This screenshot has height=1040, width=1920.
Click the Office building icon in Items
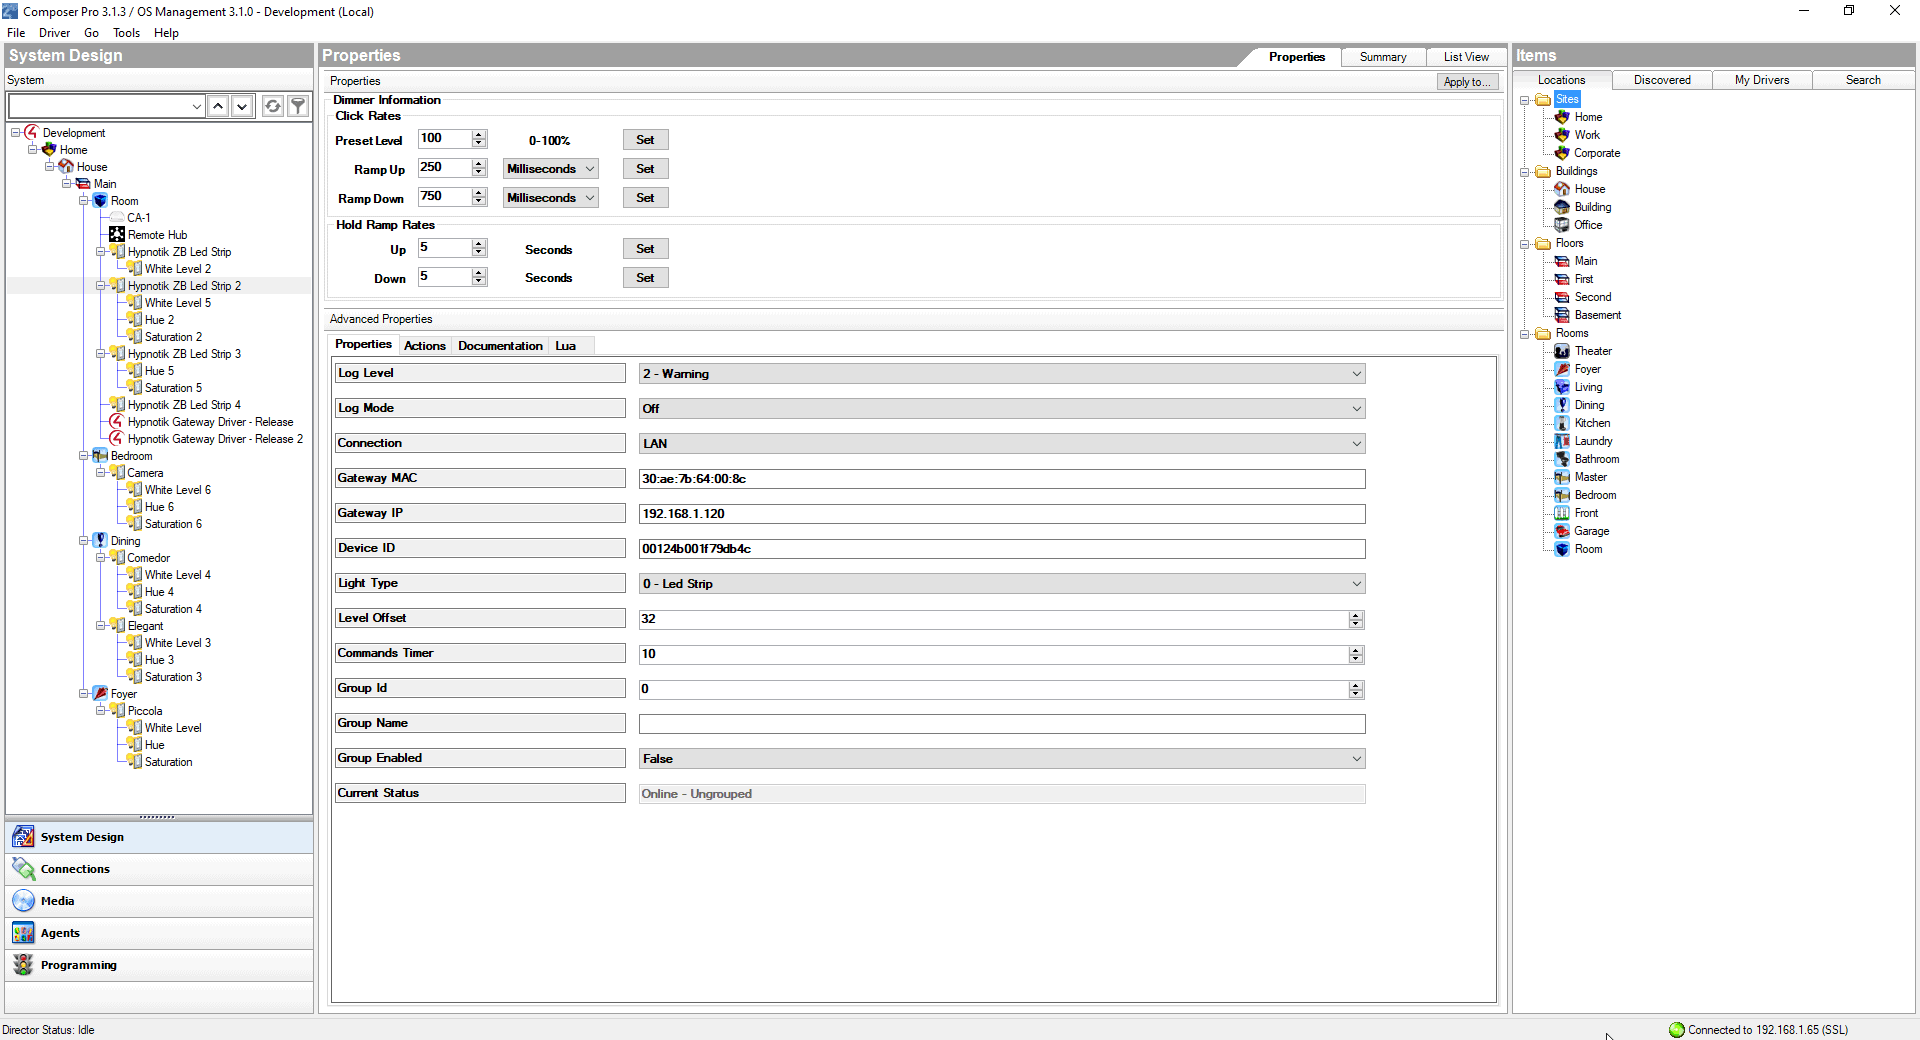point(1562,225)
